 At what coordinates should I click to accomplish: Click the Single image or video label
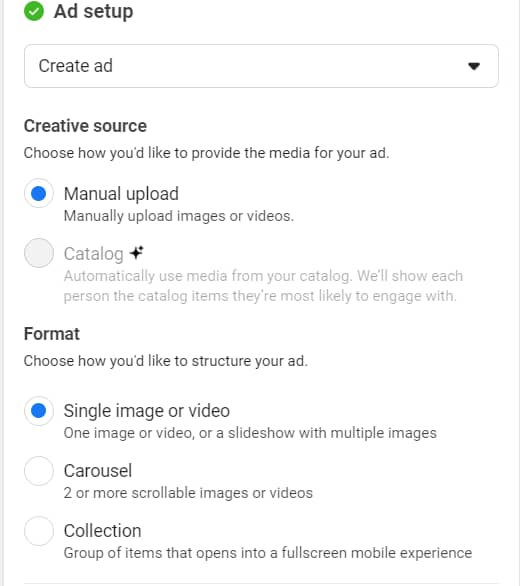click(147, 411)
